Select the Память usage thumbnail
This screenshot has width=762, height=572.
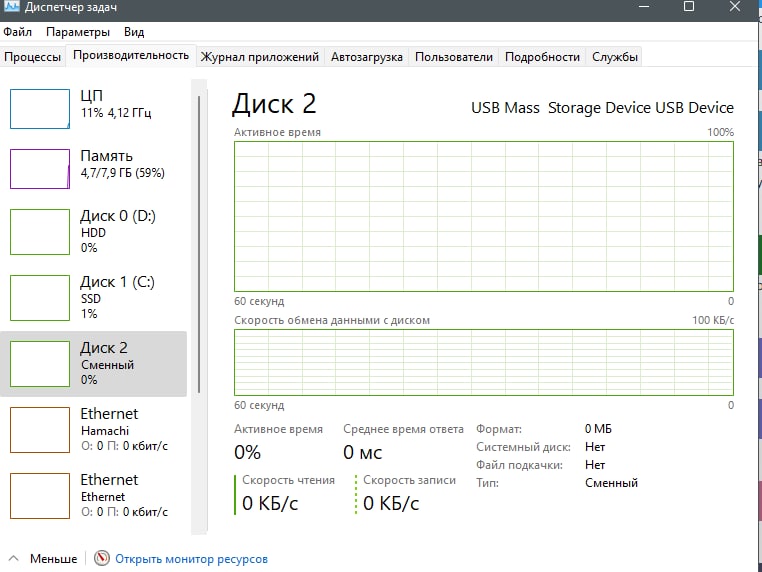pos(40,169)
